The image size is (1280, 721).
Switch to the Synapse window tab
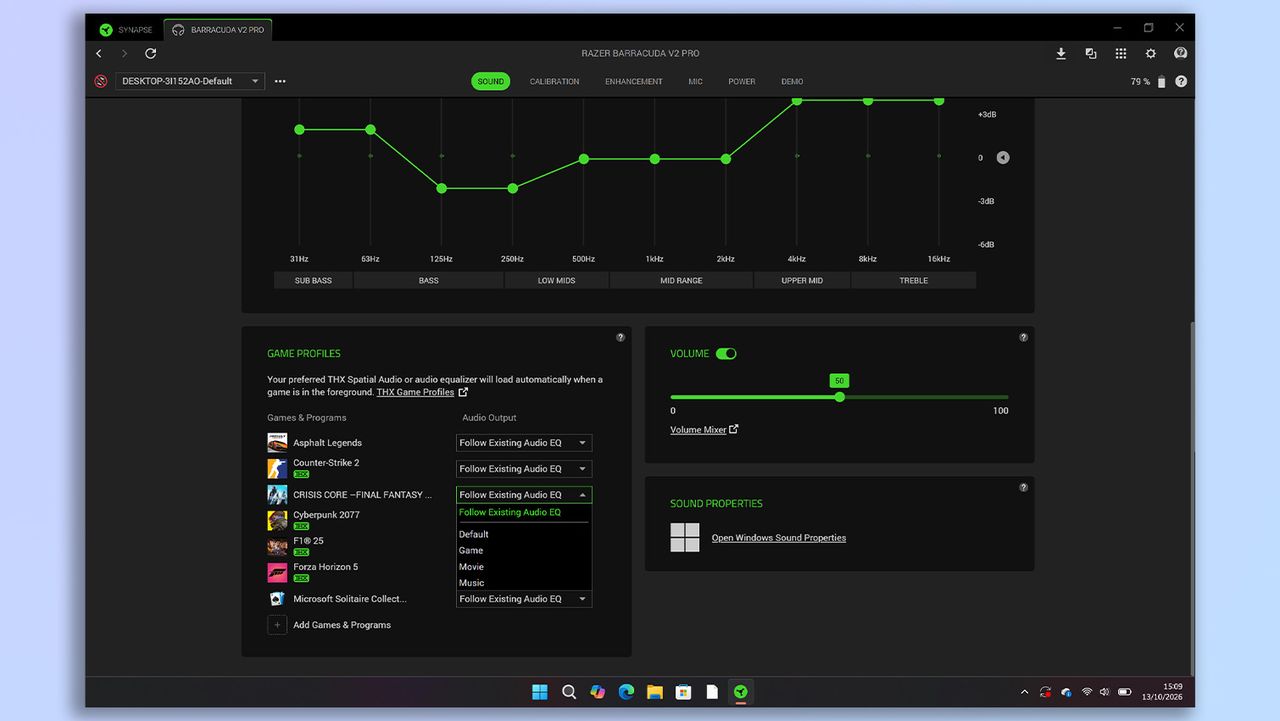(x=126, y=30)
